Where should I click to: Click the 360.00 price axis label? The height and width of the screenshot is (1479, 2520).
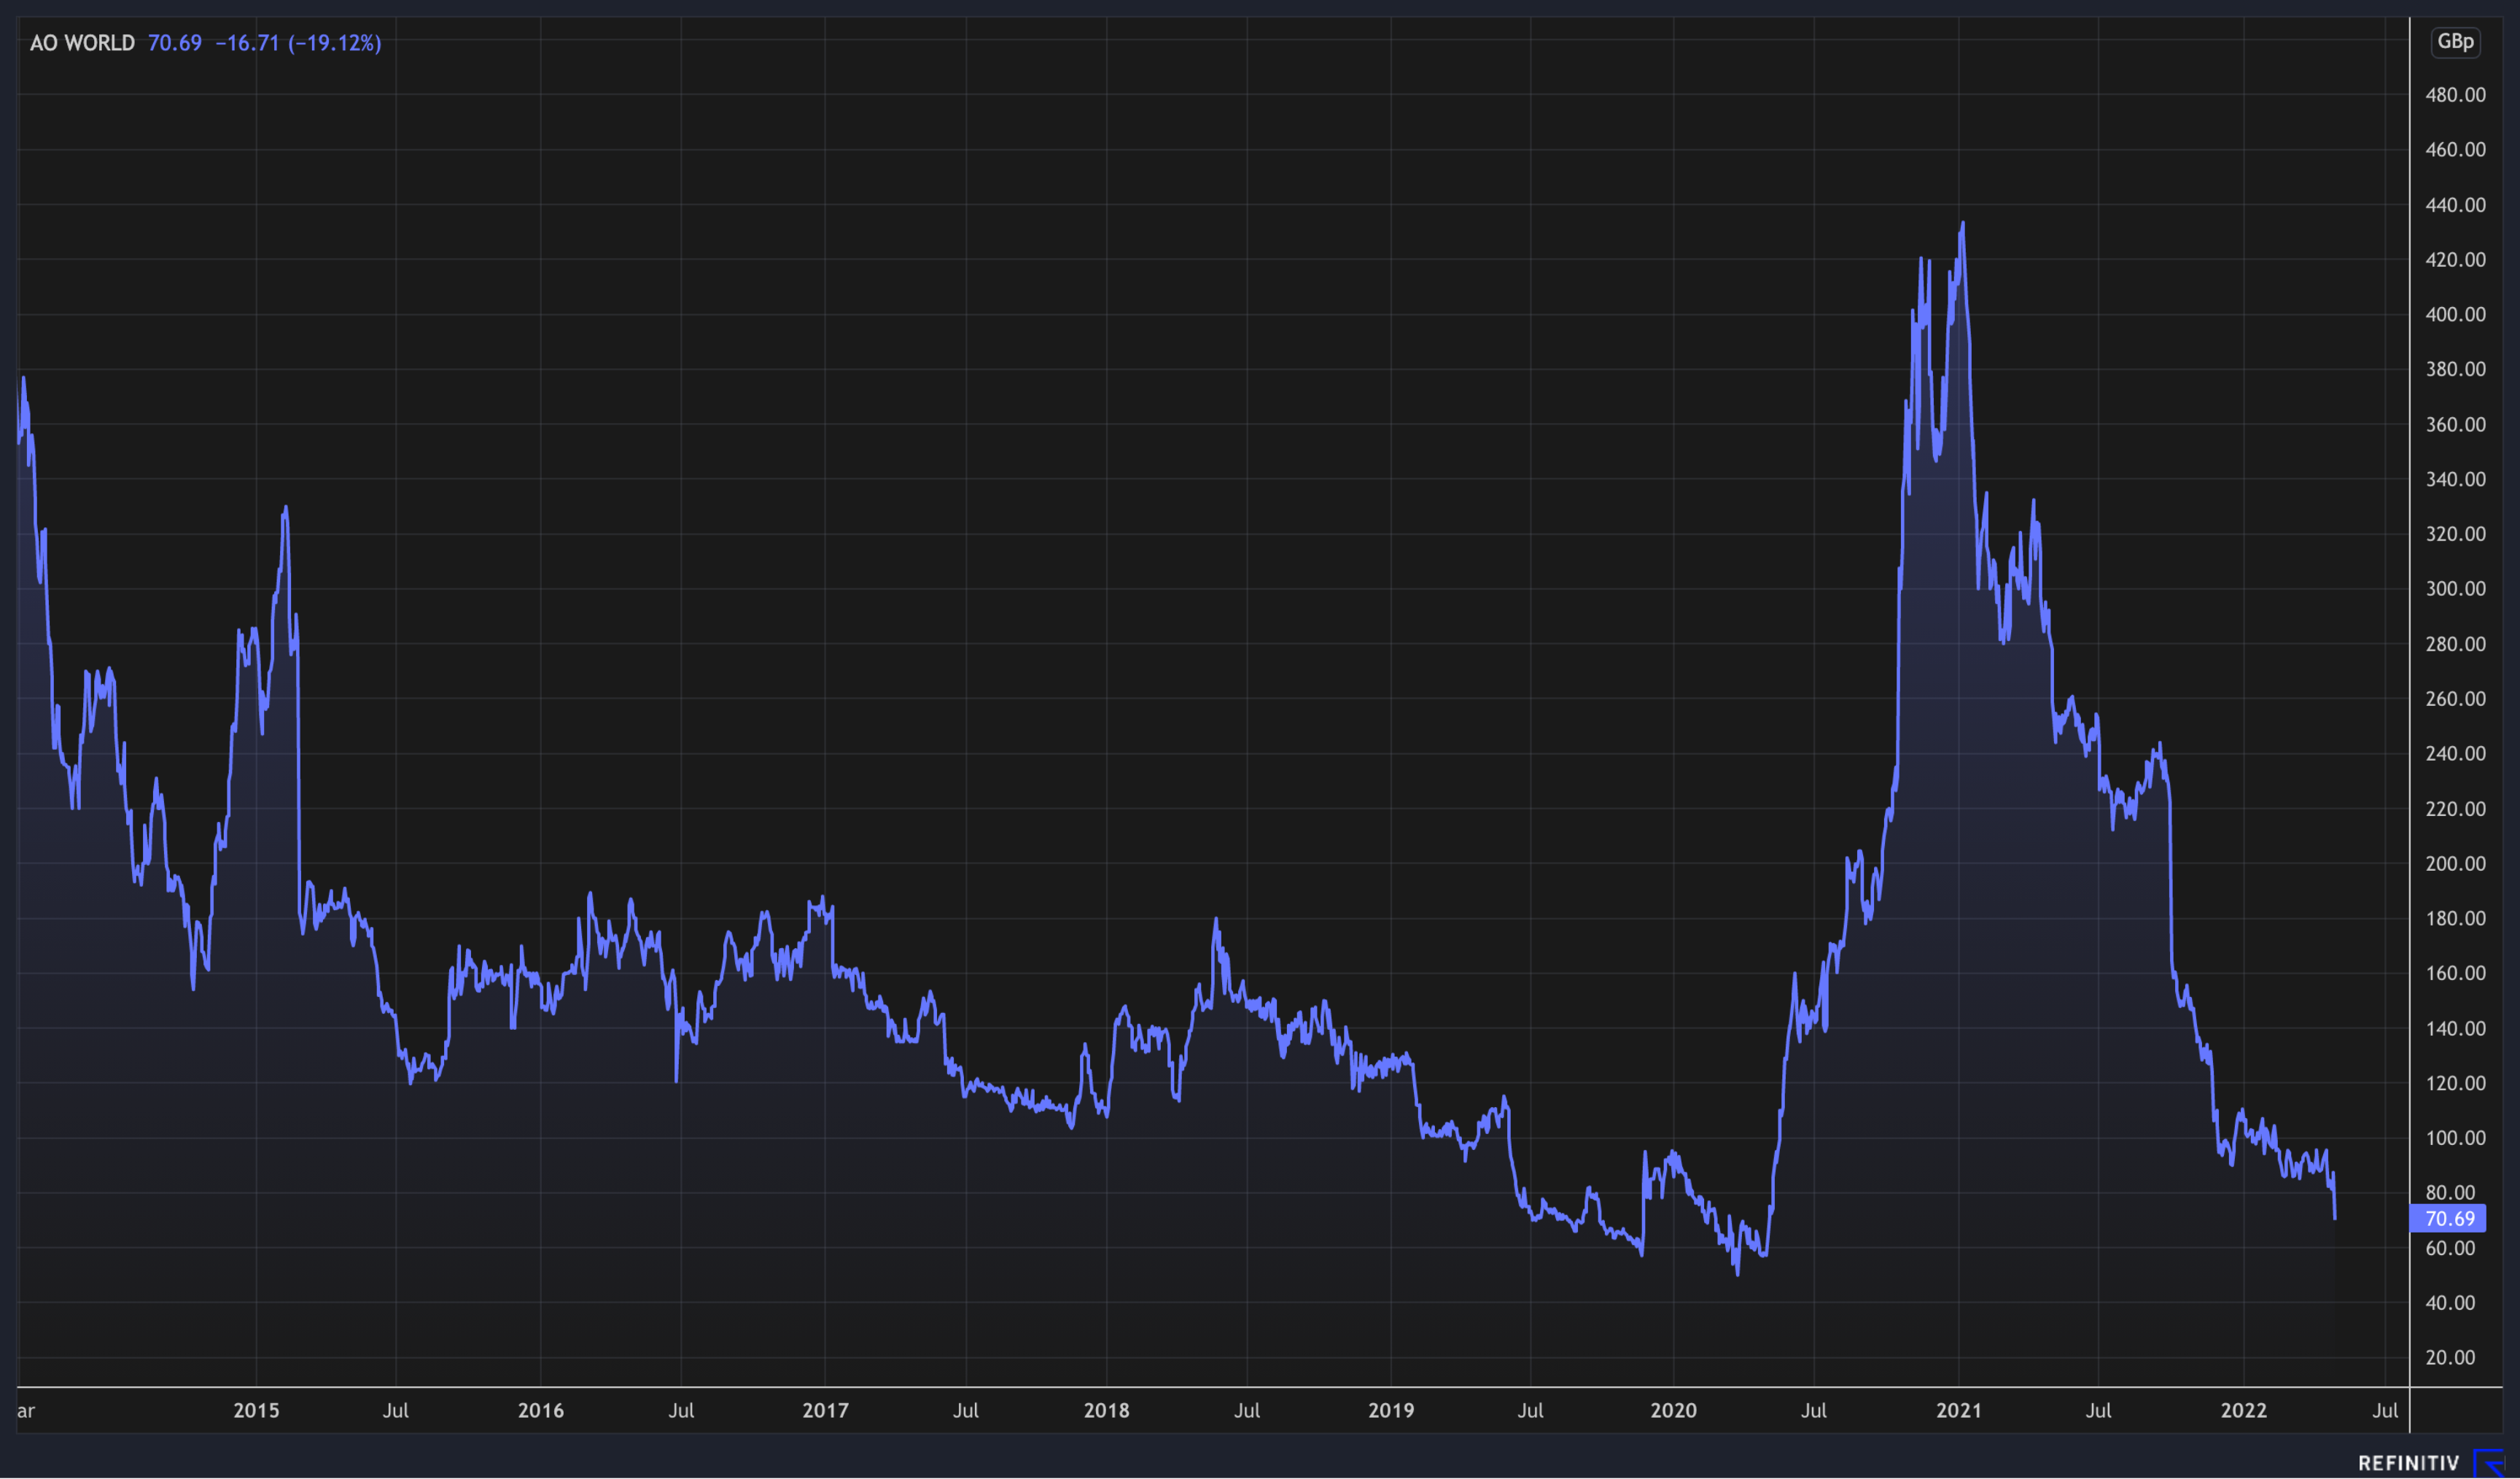coord(2455,425)
